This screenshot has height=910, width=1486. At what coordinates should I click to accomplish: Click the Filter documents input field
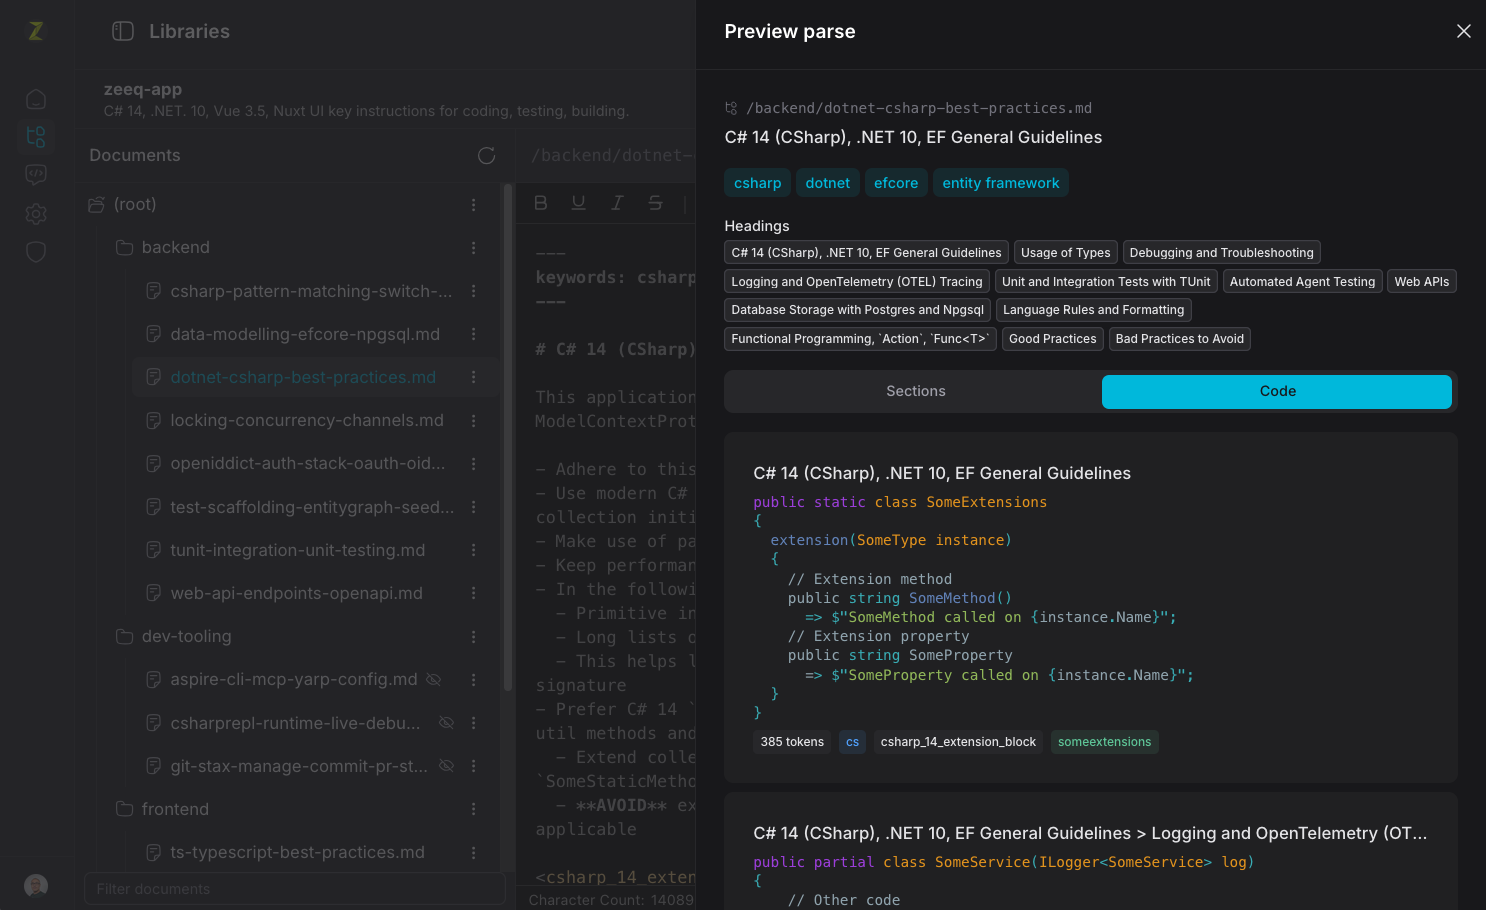tap(295, 889)
